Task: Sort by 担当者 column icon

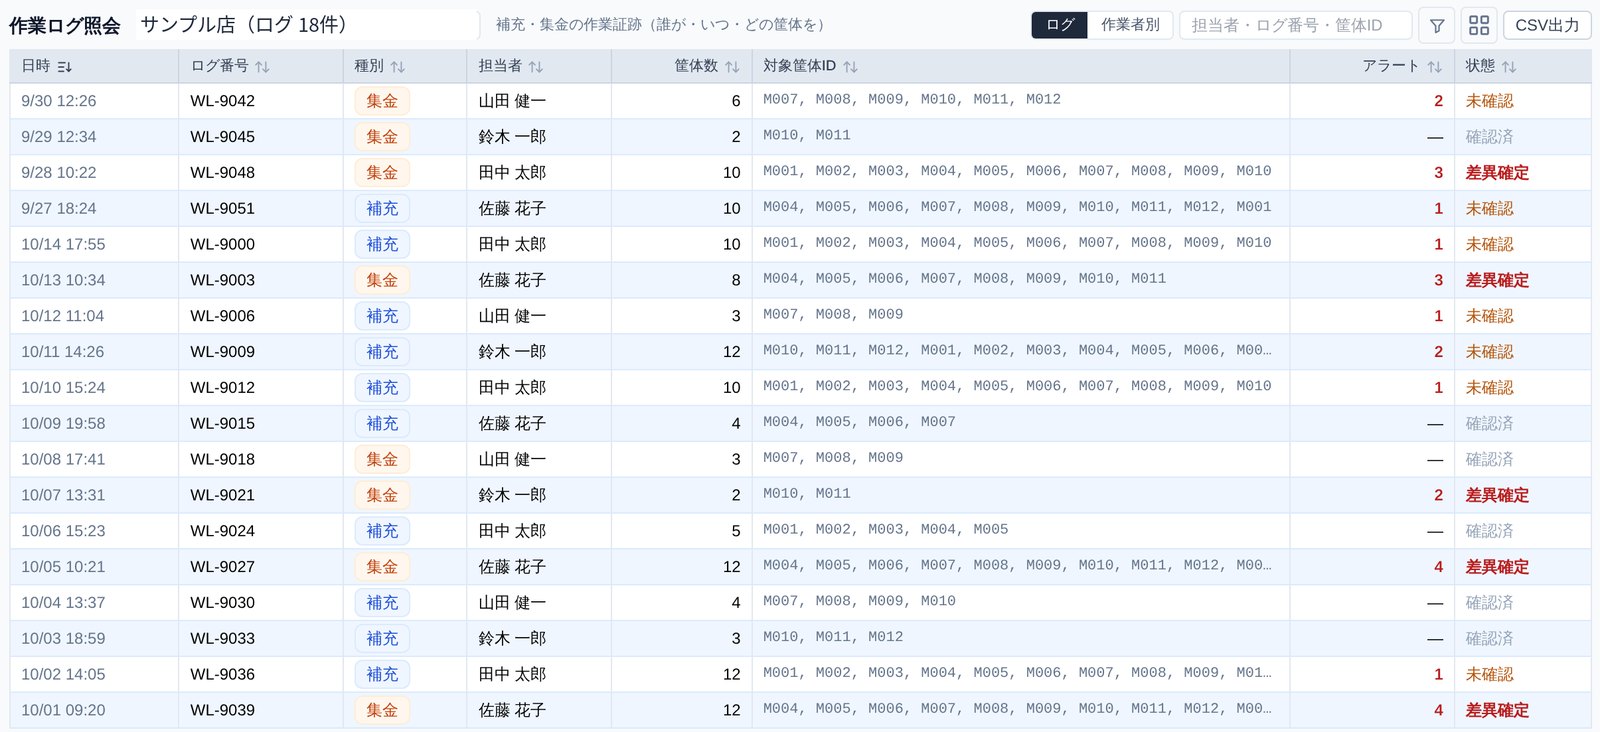Action: 536,67
